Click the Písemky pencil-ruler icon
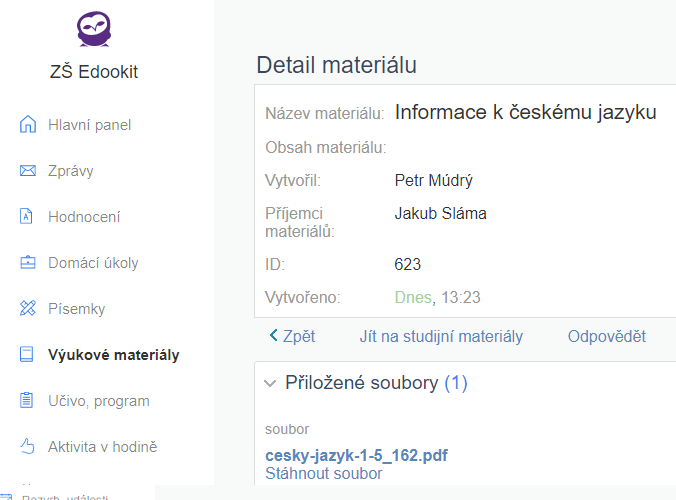The height and width of the screenshot is (500, 676). coord(27,309)
